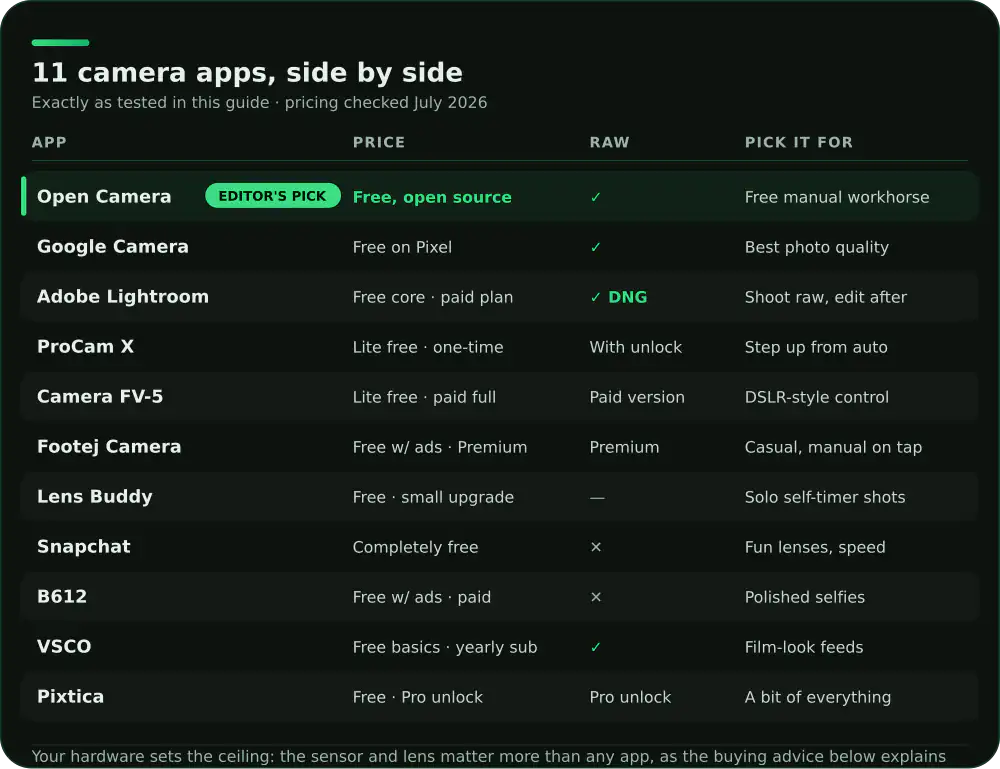Click 'Free manual workhorse' description
Screen dimensions: 1000x769
837,197
